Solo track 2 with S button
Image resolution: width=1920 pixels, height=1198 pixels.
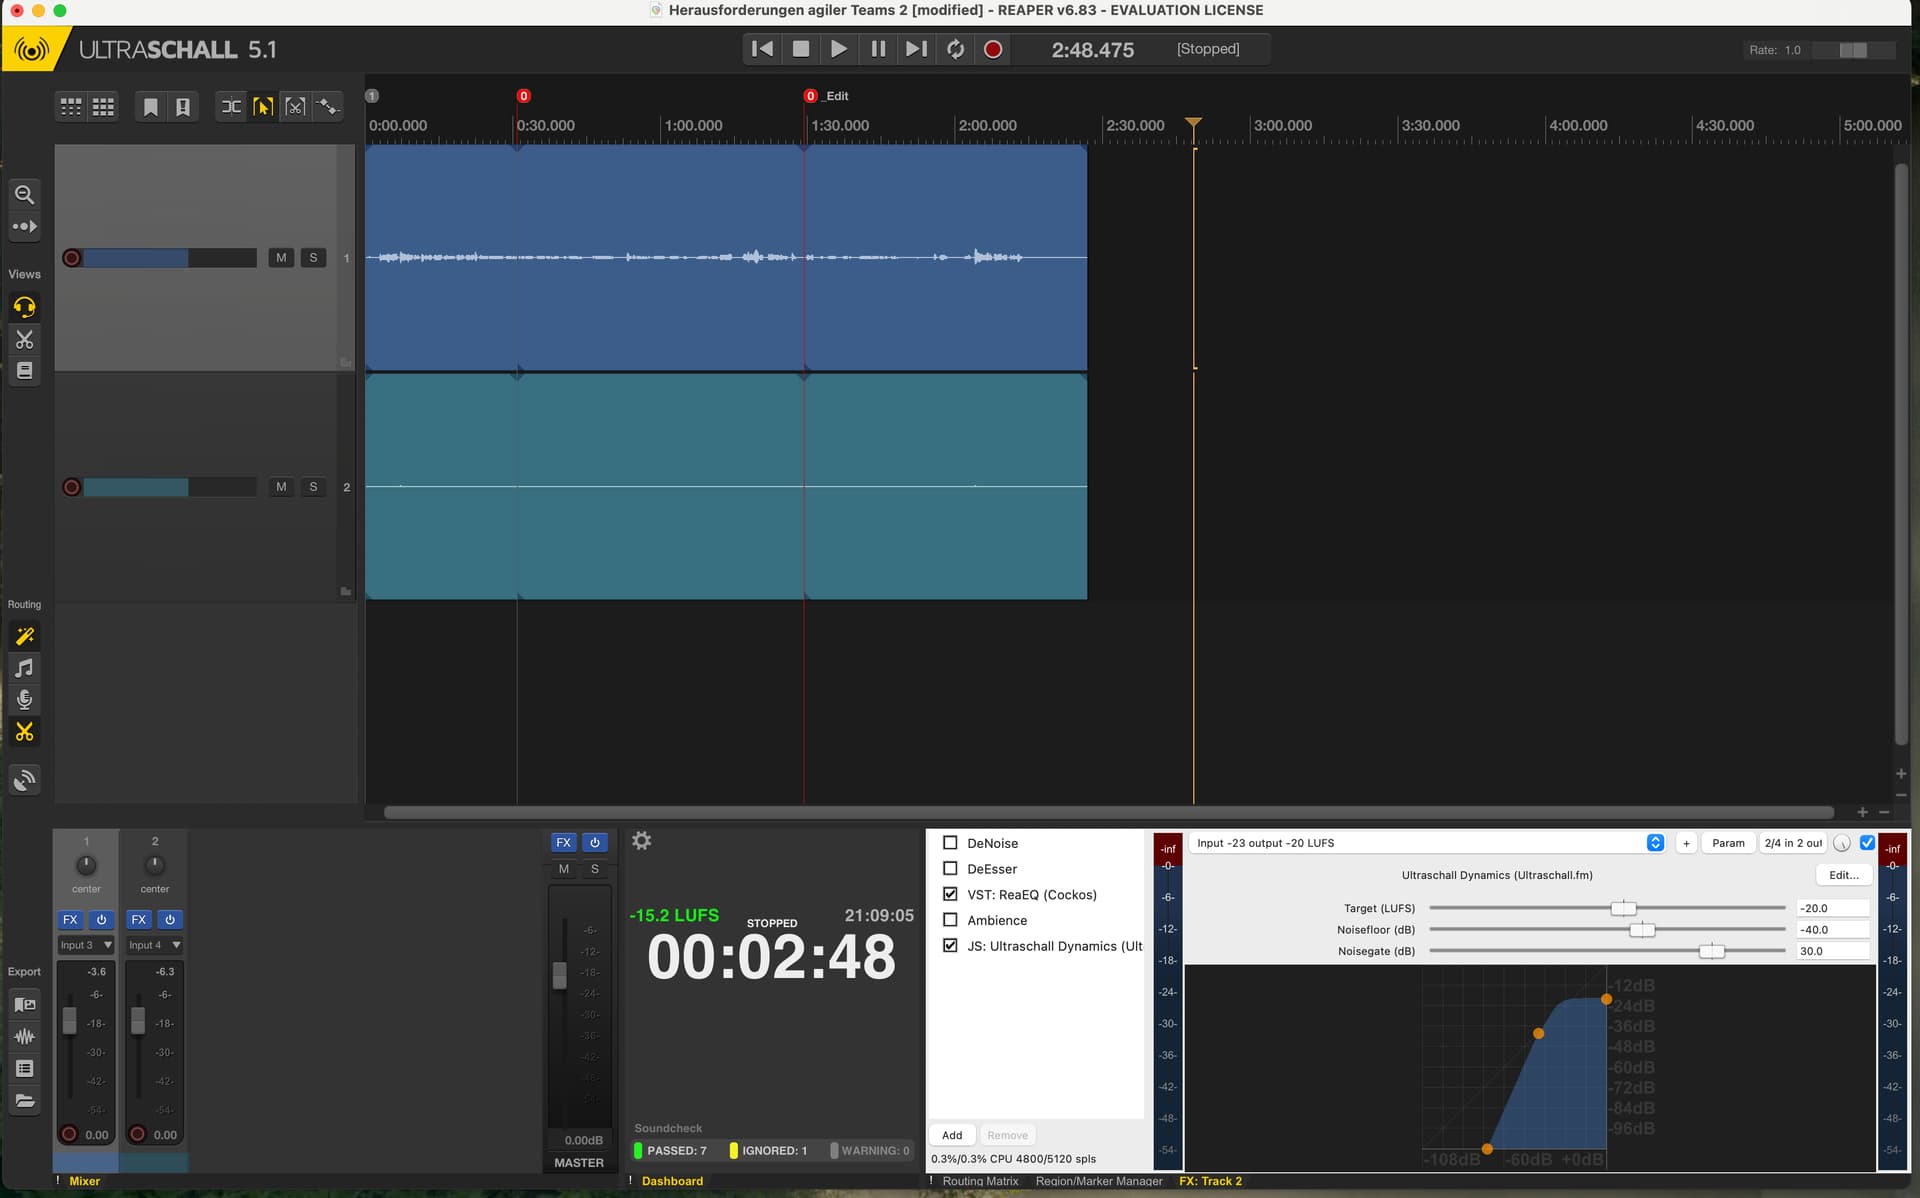[313, 487]
